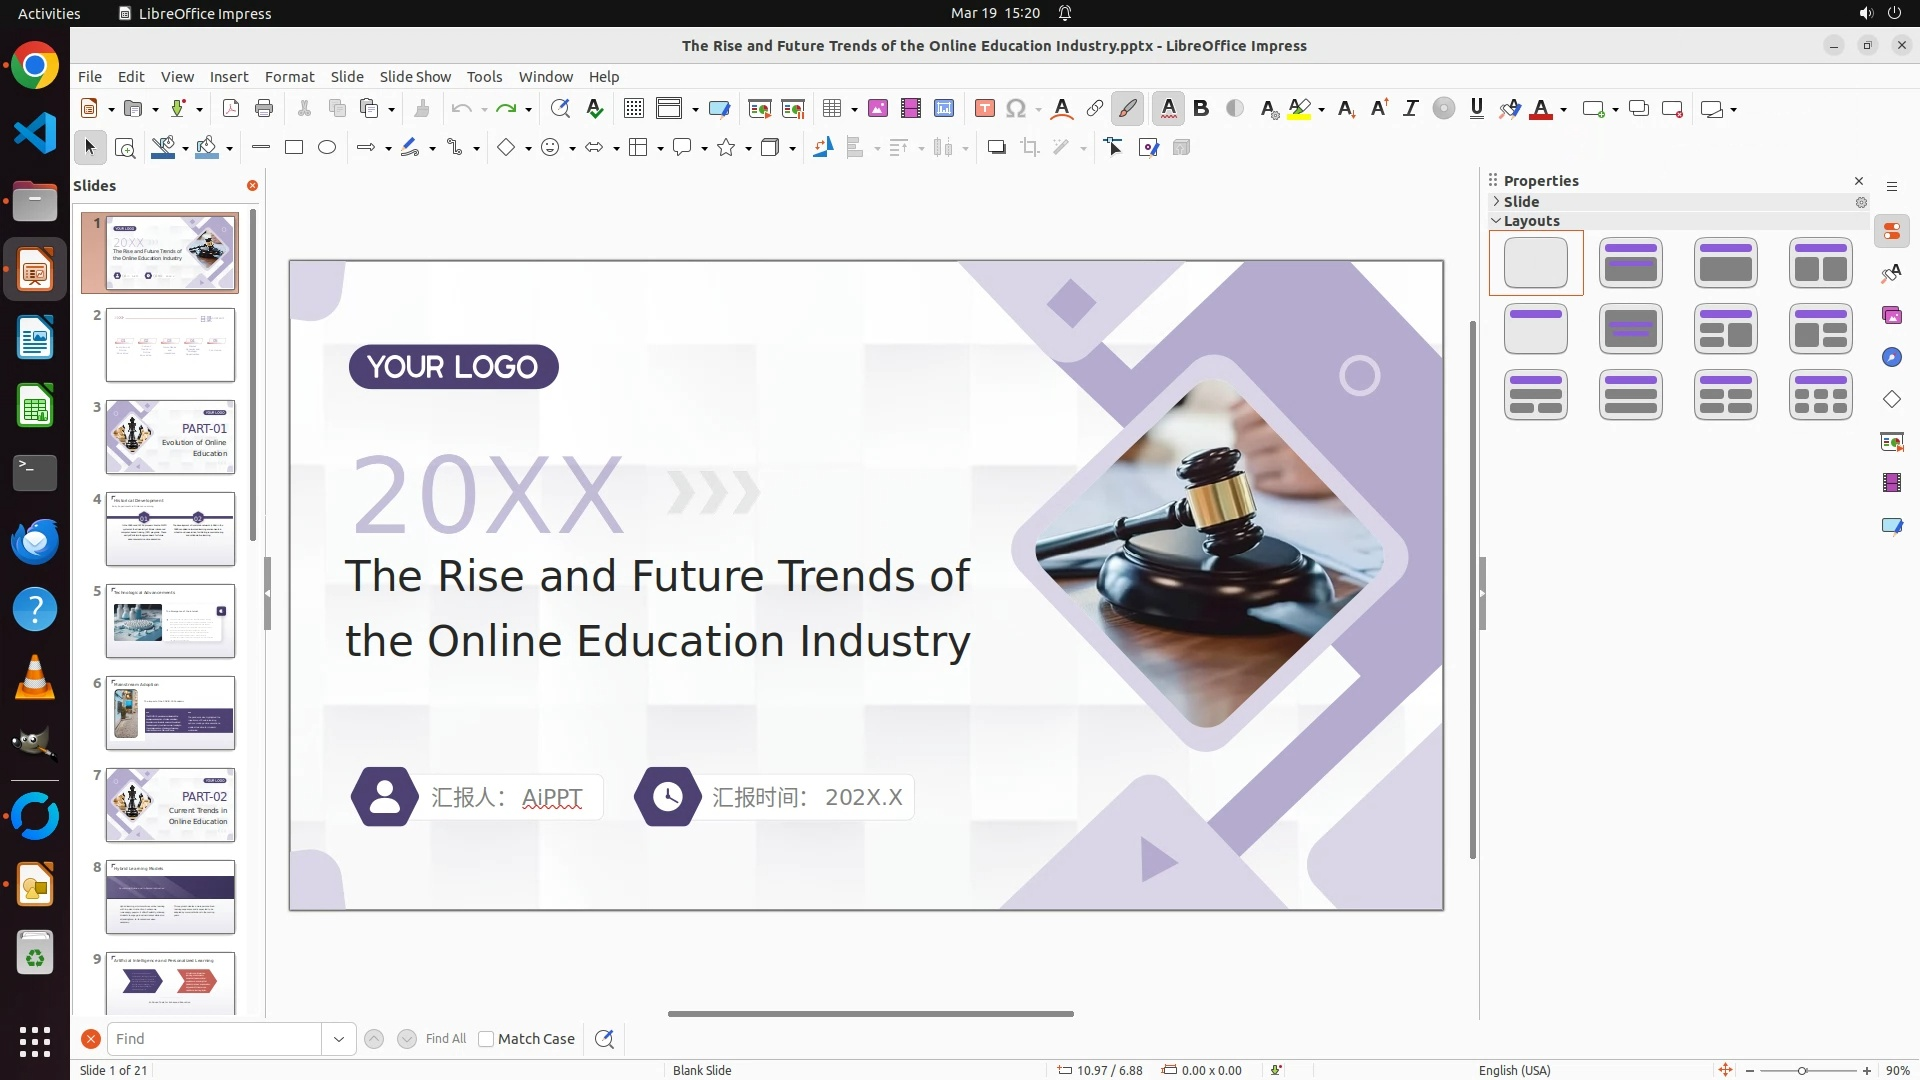Select the Rectangle shape tool
1920x1080 pixels.
click(x=294, y=148)
